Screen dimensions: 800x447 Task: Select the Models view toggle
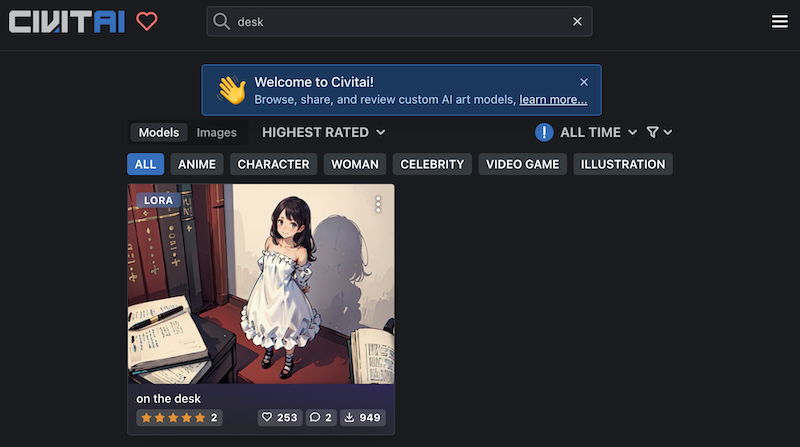tap(159, 132)
